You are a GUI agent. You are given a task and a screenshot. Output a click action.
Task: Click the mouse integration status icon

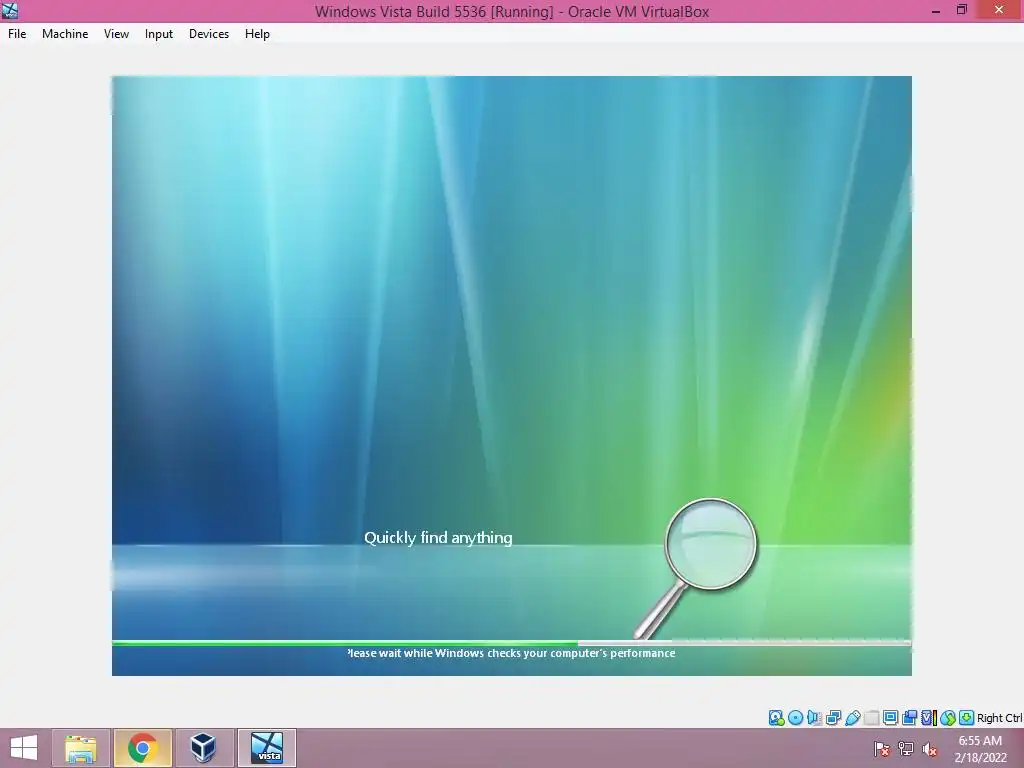948,718
